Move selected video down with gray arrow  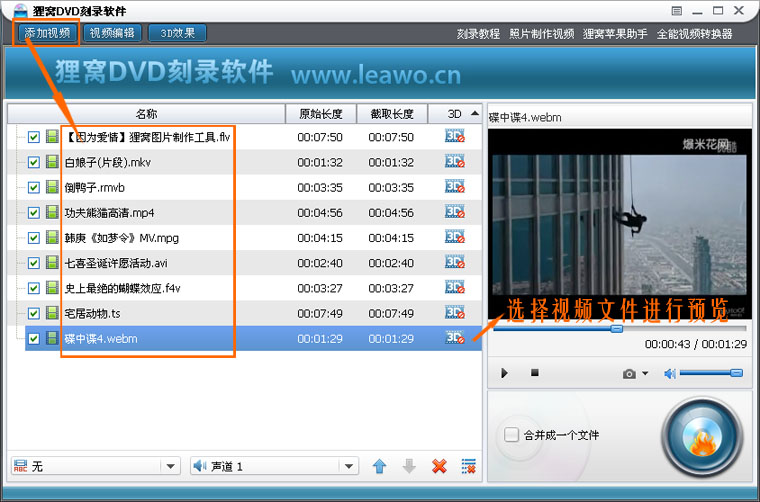[410, 466]
